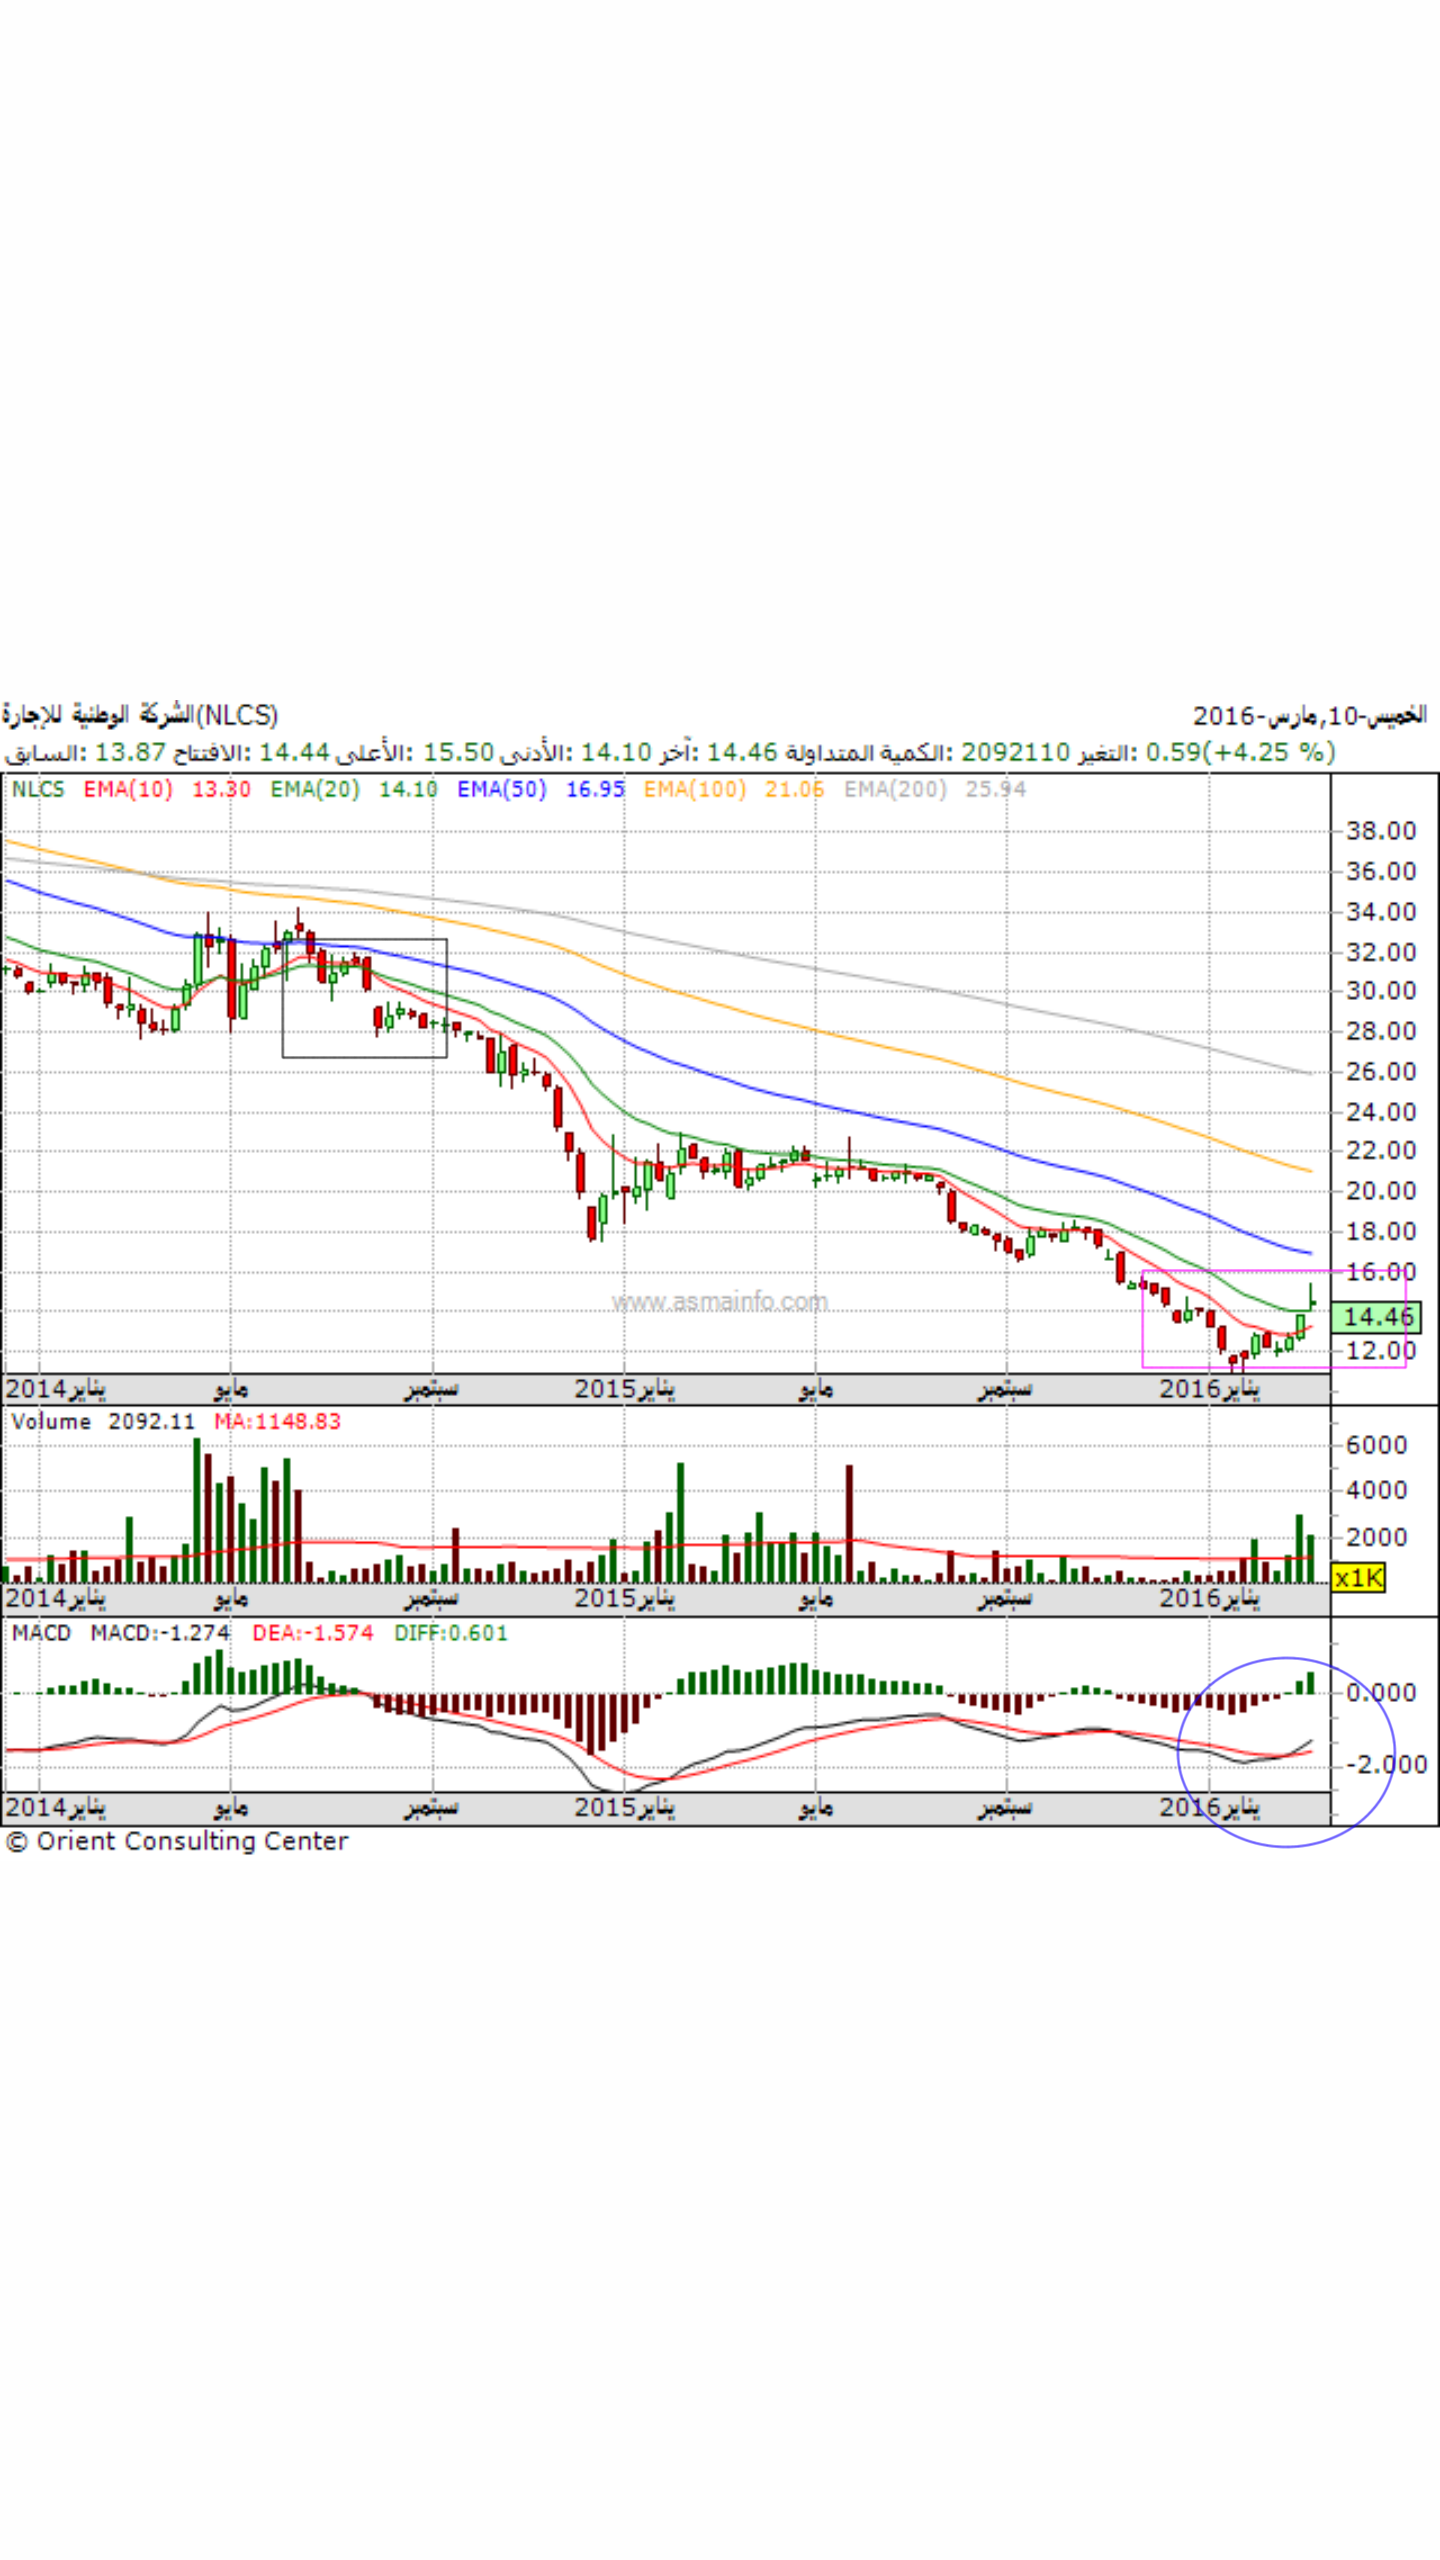Click the NLCS ticker label in the legend
This screenshot has width=1440, height=2560.
(x=38, y=789)
